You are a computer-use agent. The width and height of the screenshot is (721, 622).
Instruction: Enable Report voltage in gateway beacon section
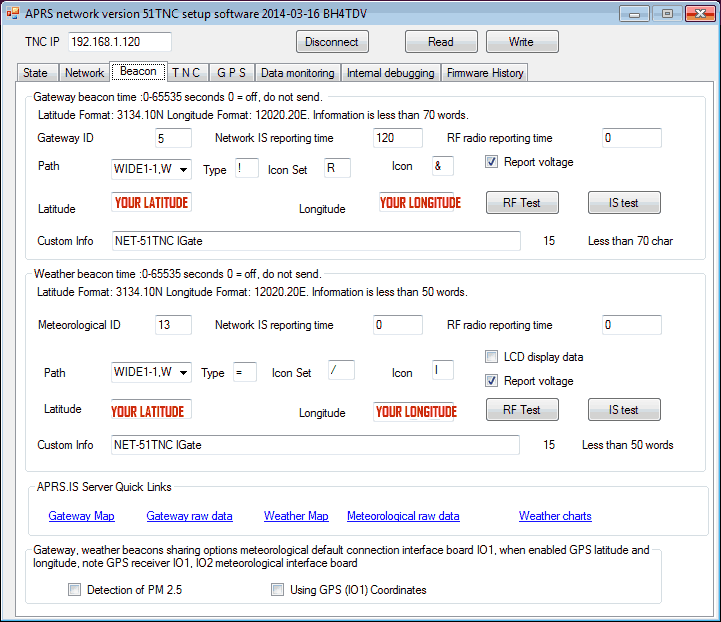[x=492, y=162]
